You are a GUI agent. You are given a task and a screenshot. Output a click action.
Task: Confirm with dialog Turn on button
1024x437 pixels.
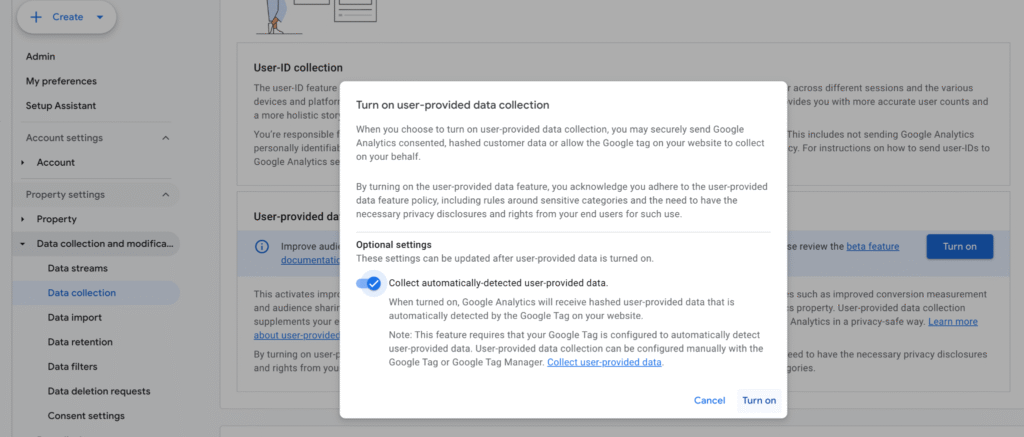pos(758,400)
